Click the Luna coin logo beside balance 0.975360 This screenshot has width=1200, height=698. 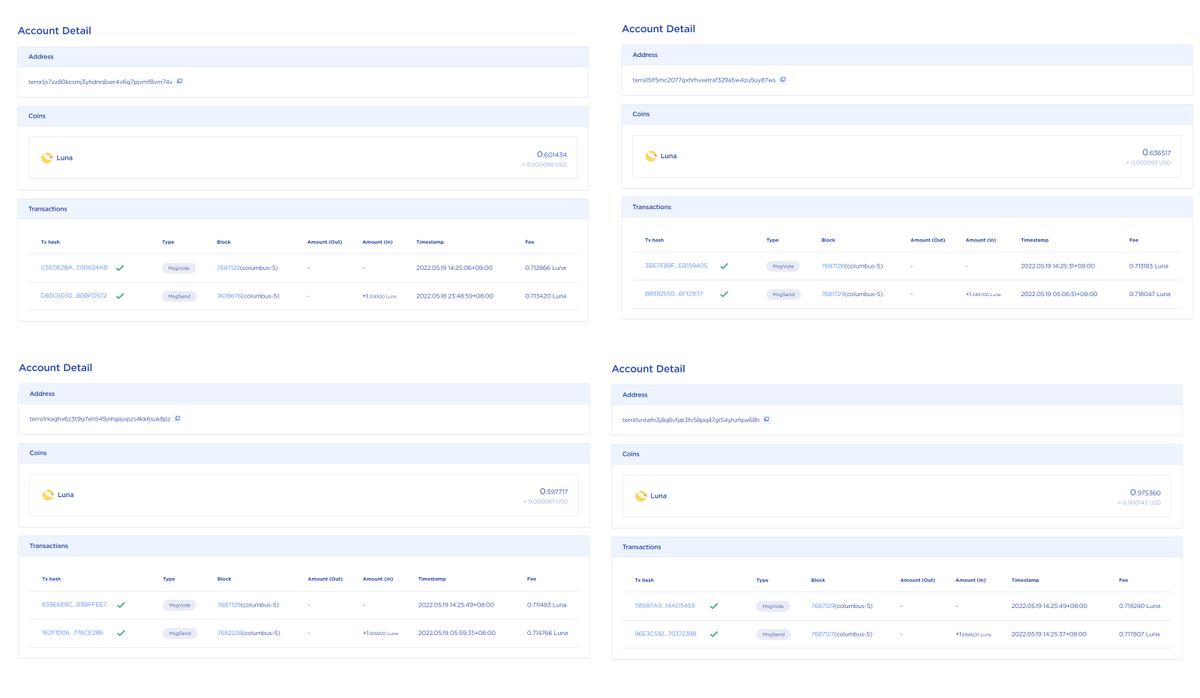(x=641, y=496)
